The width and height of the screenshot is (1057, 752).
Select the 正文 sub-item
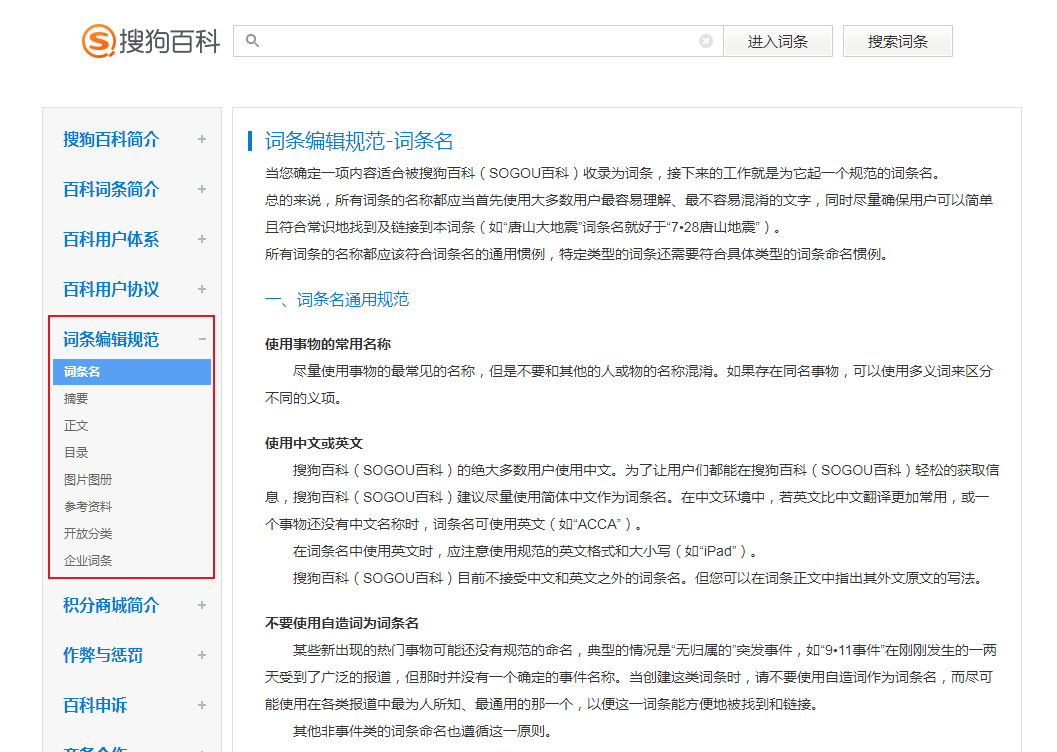pos(76,426)
